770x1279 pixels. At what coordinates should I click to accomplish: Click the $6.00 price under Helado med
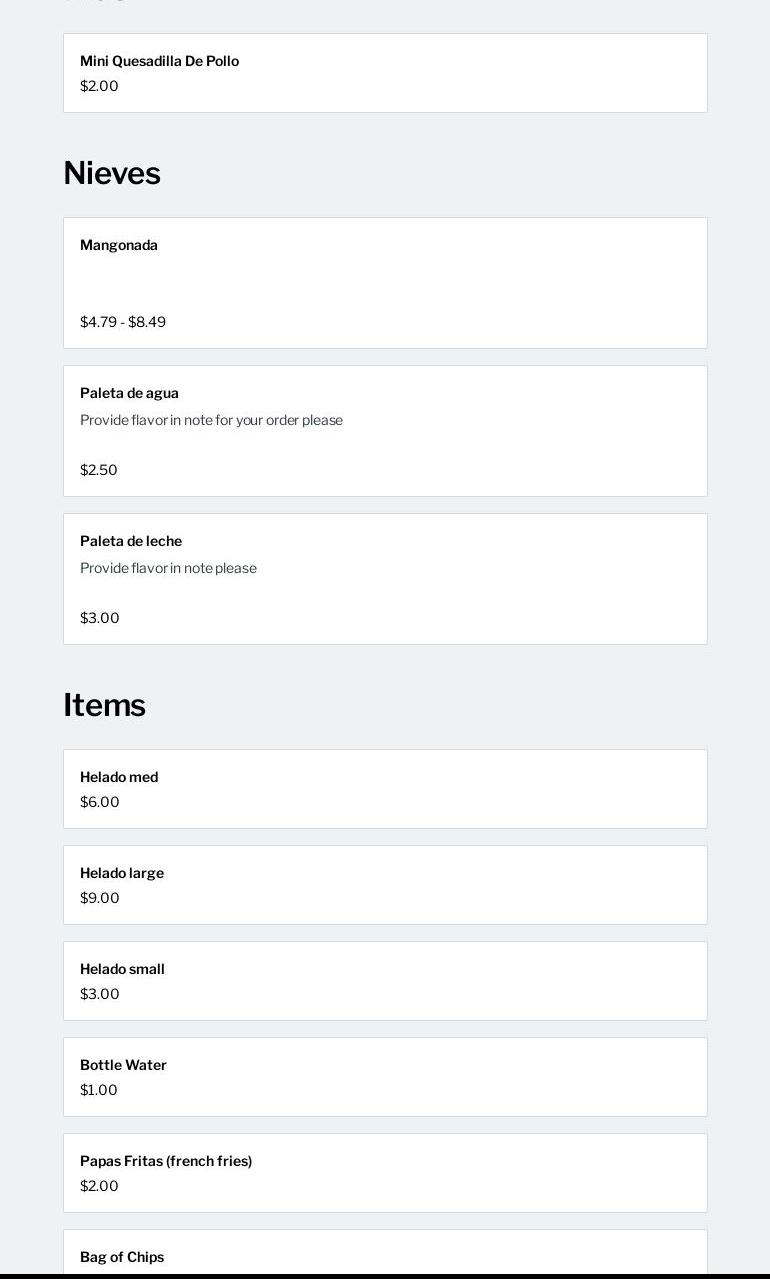click(x=100, y=802)
